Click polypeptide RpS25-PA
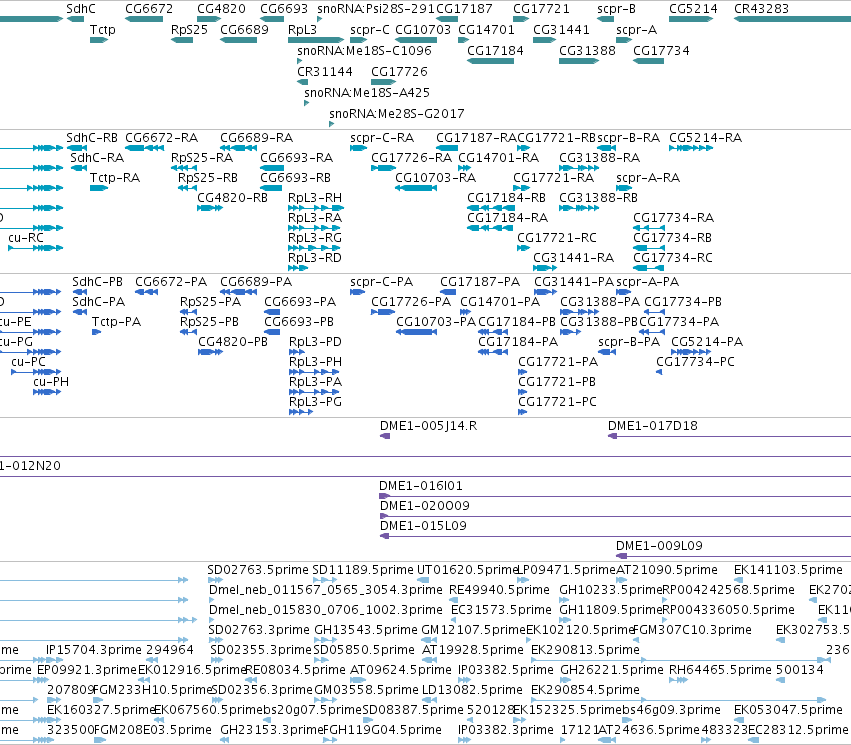This screenshot has width=851, height=745. tap(210, 302)
